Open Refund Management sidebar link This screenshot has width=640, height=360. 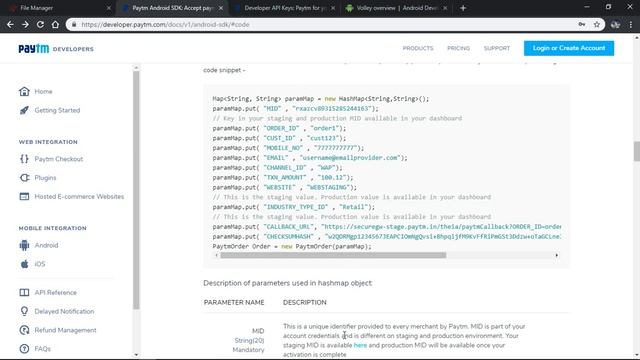click(x=65, y=330)
